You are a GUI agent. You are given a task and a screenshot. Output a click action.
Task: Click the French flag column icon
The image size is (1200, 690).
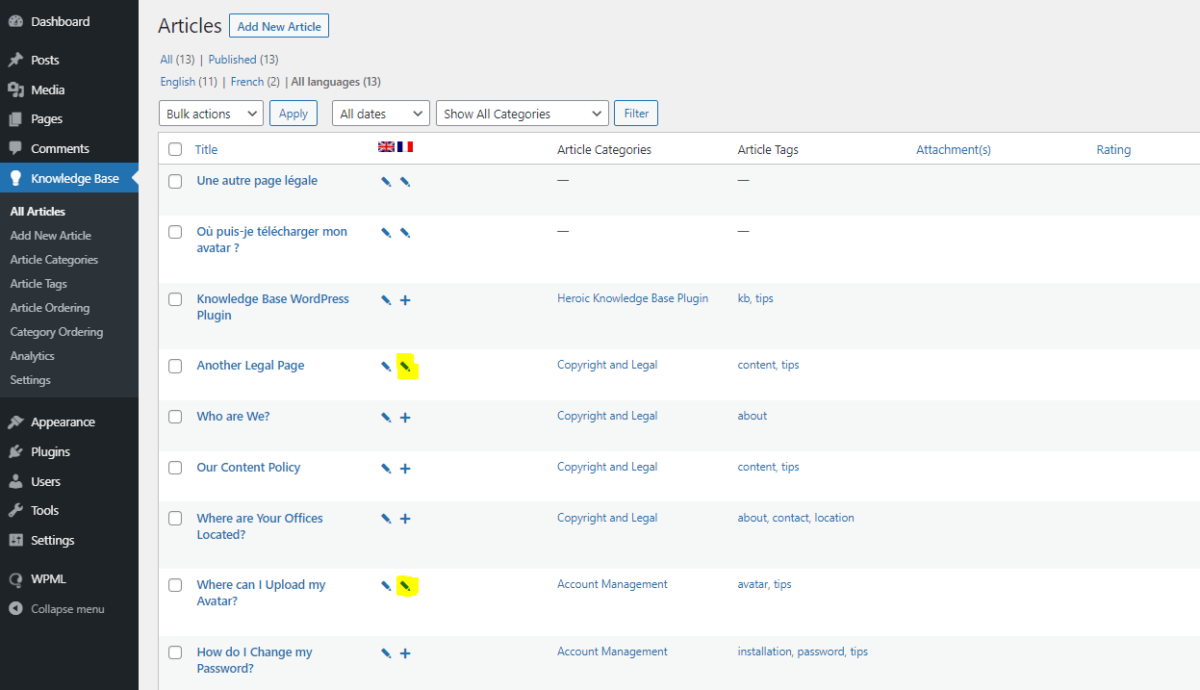click(x=405, y=147)
